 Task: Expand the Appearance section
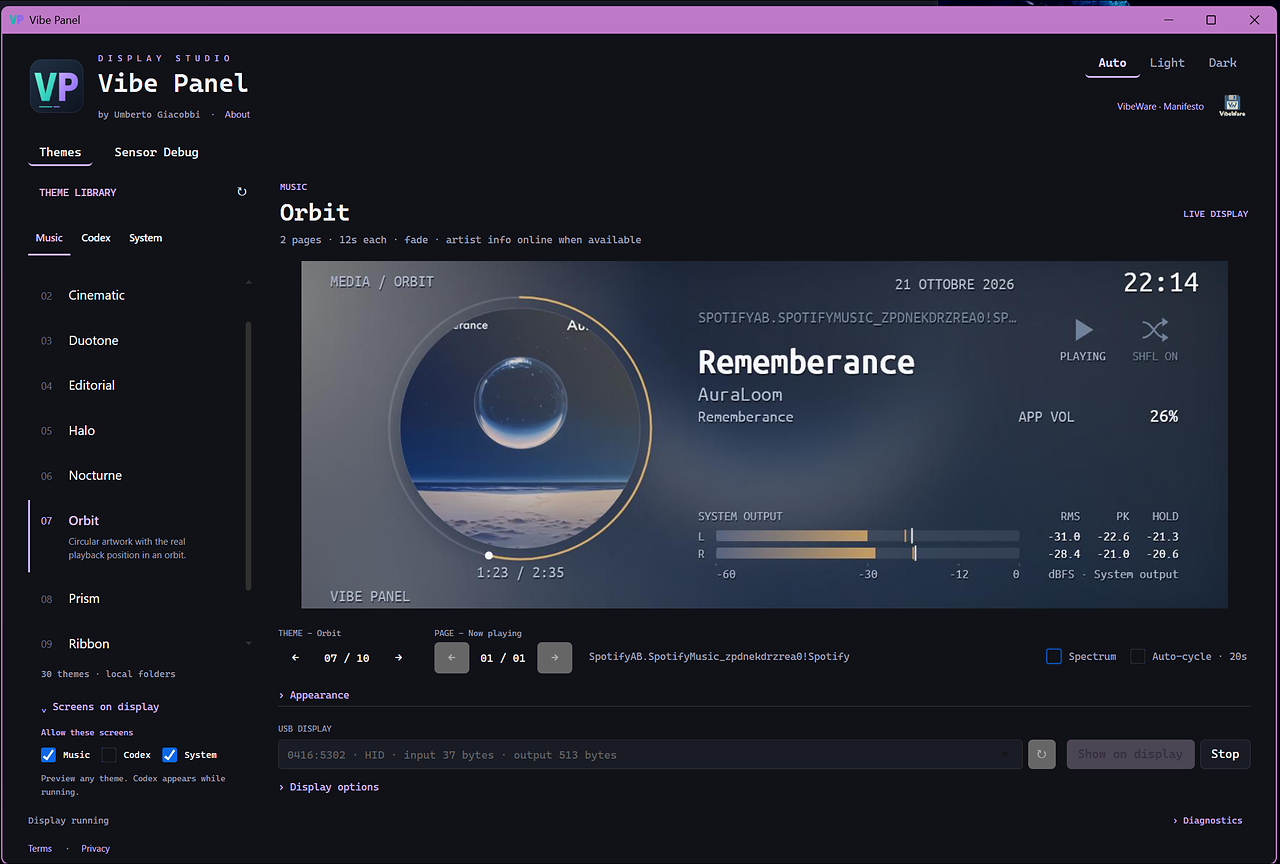(314, 695)
